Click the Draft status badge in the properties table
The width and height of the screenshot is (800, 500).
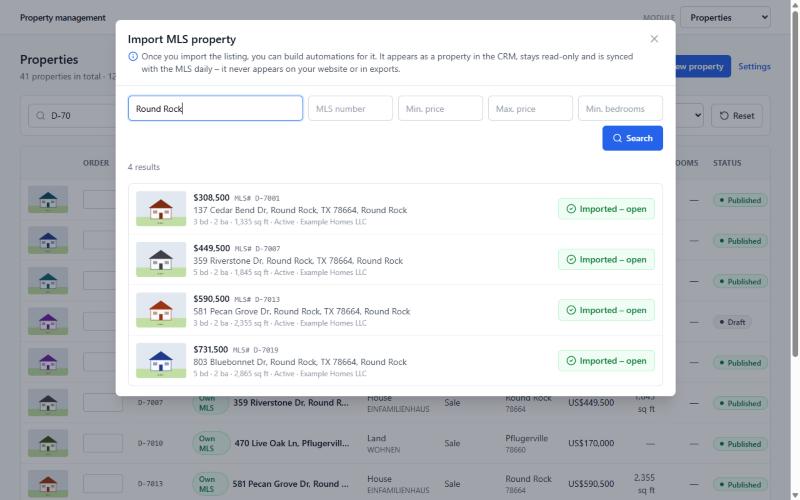pos(732,322)
